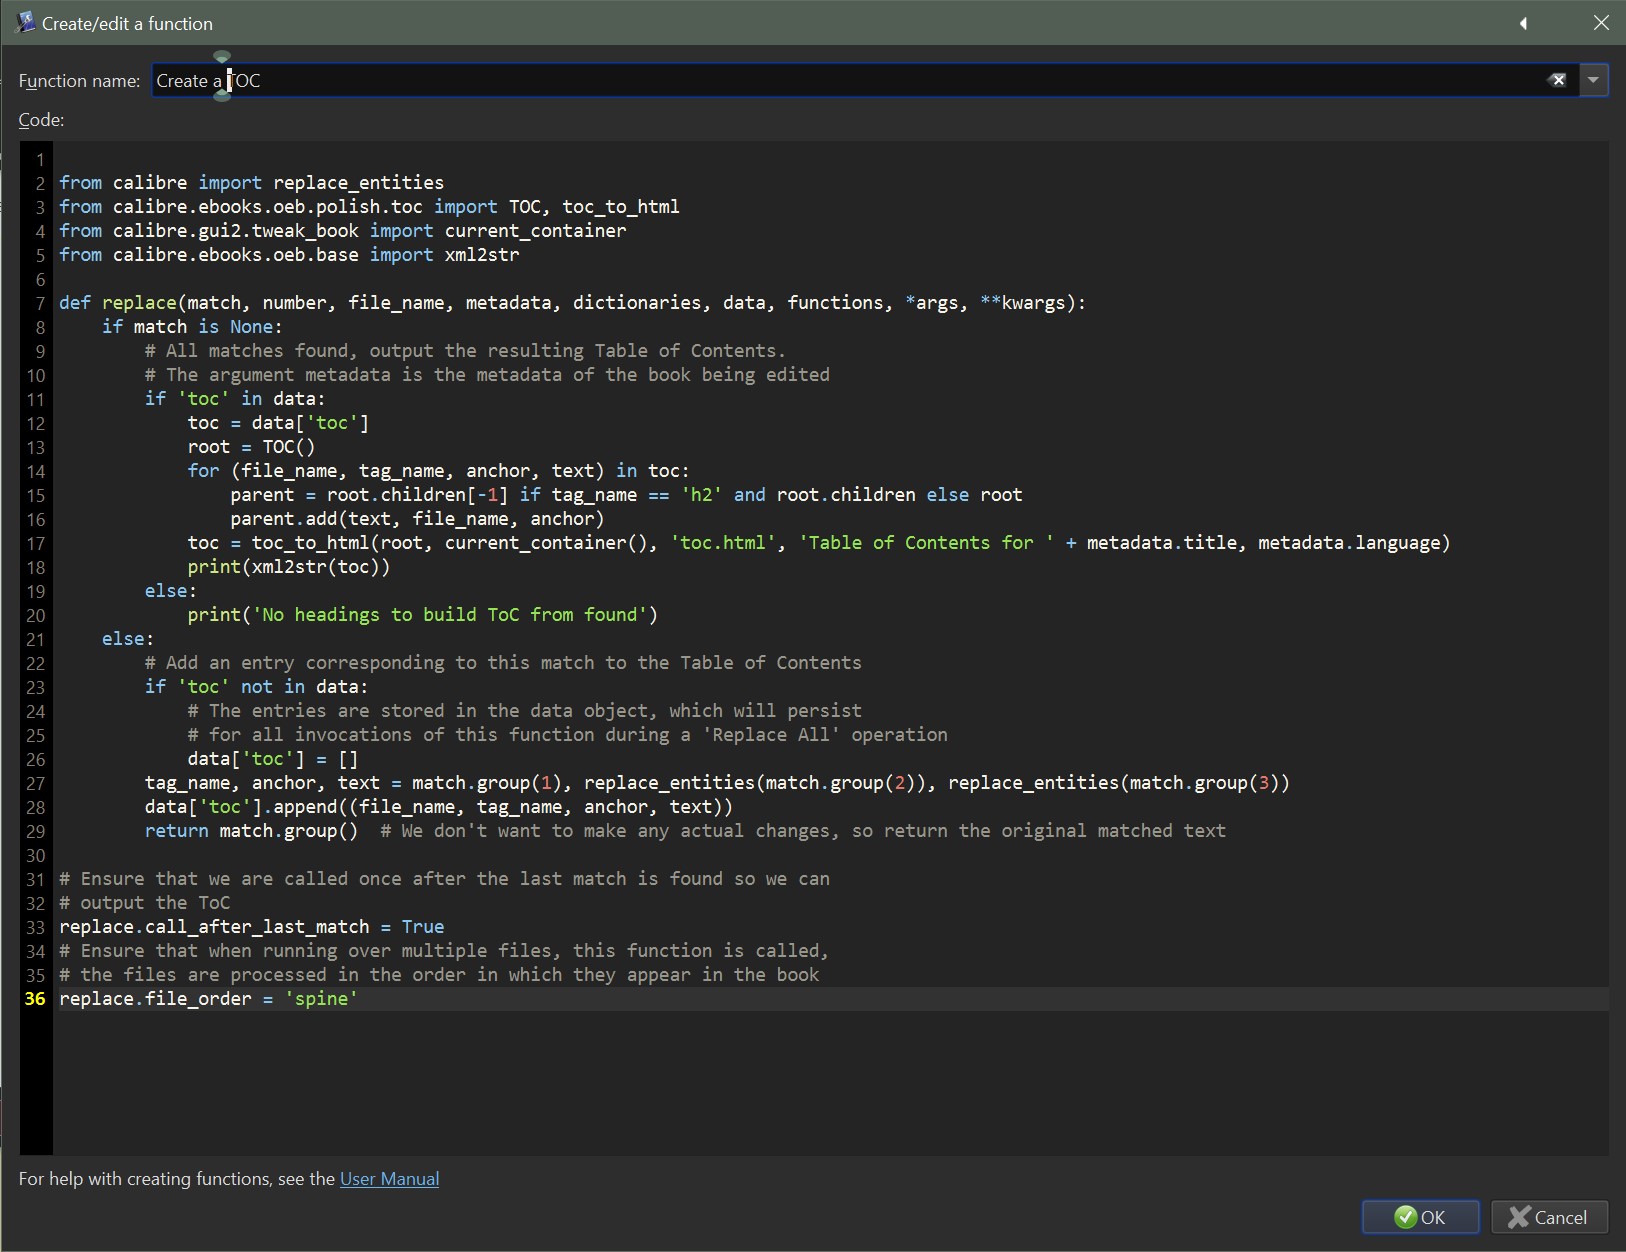Clear the Function name field with the X icon
Image resolution: width=1626 pixels, height=1252 pixels.
point(1557,80)
